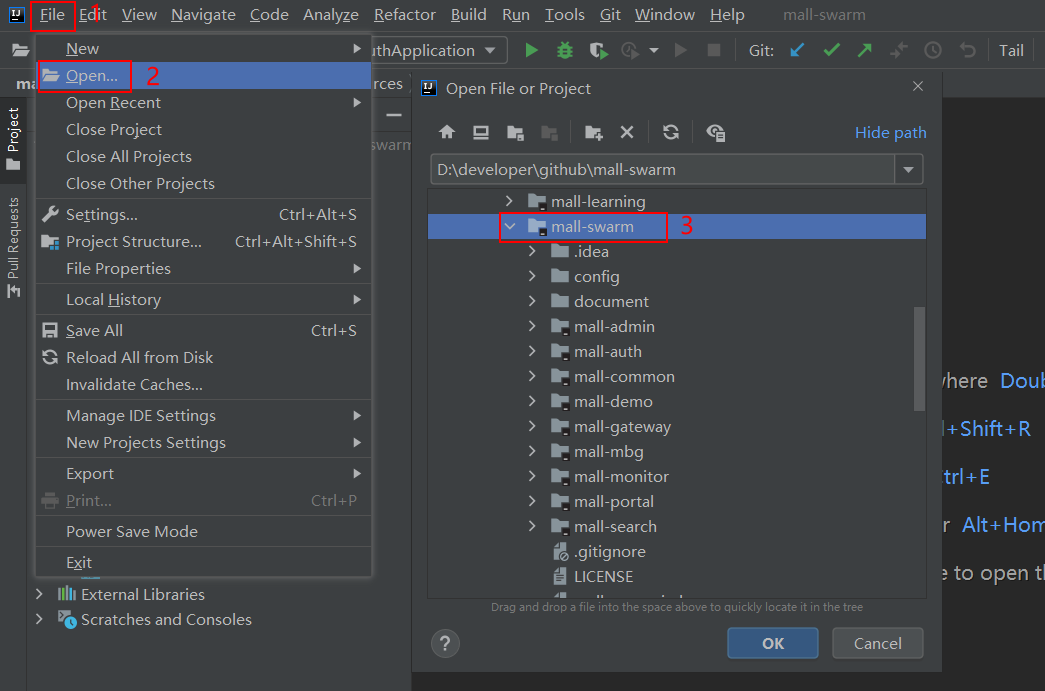The height and width of the screenshot is (691, 1045).
Task: Open the Pull Requests tool window tab
Action: 13,248
